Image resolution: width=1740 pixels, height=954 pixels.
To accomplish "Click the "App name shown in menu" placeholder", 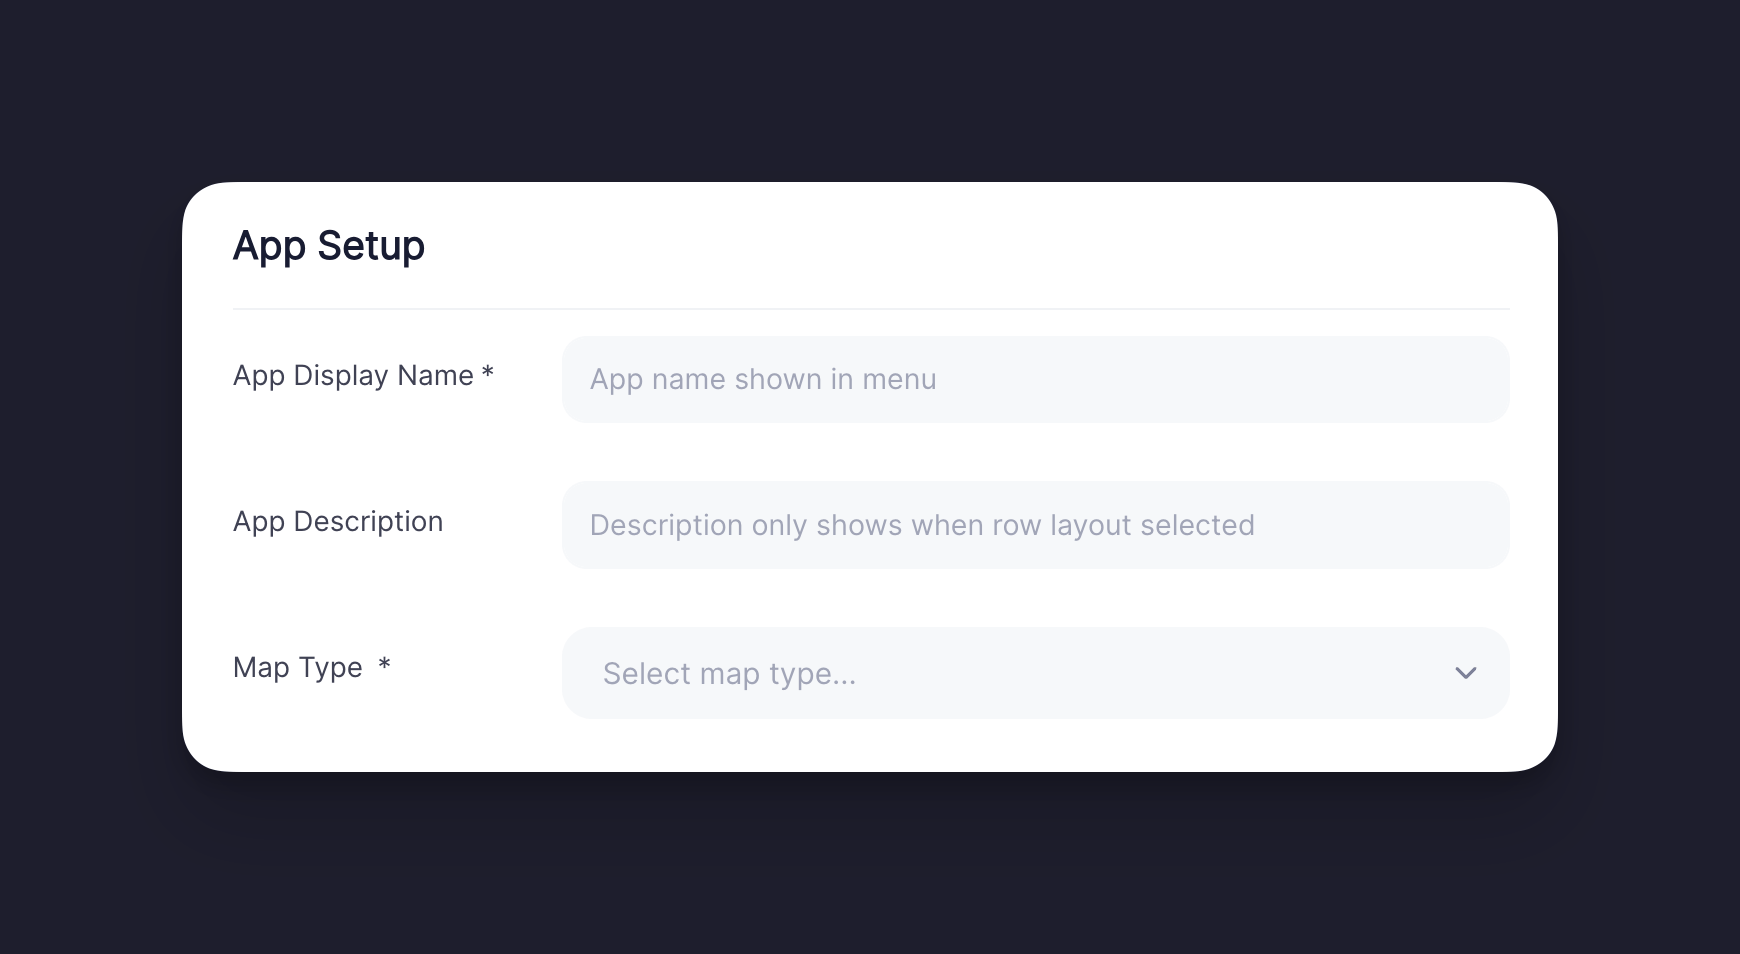I will coord(762,379).
